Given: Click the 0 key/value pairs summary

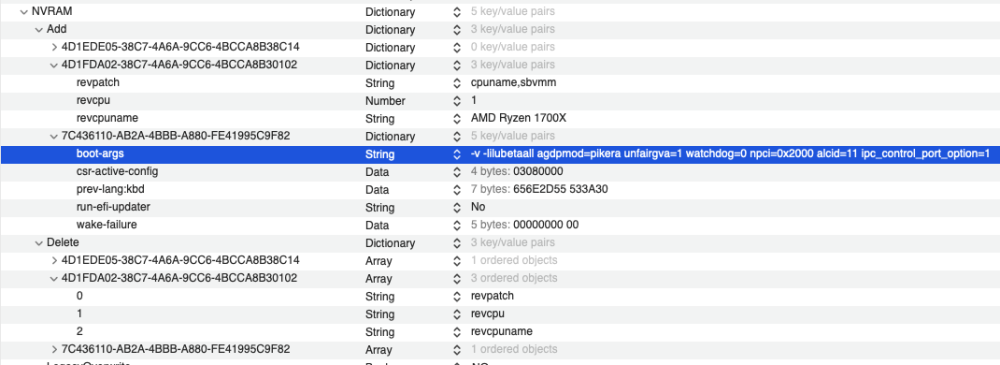Looking at the screenshot, I should point(513,47).
